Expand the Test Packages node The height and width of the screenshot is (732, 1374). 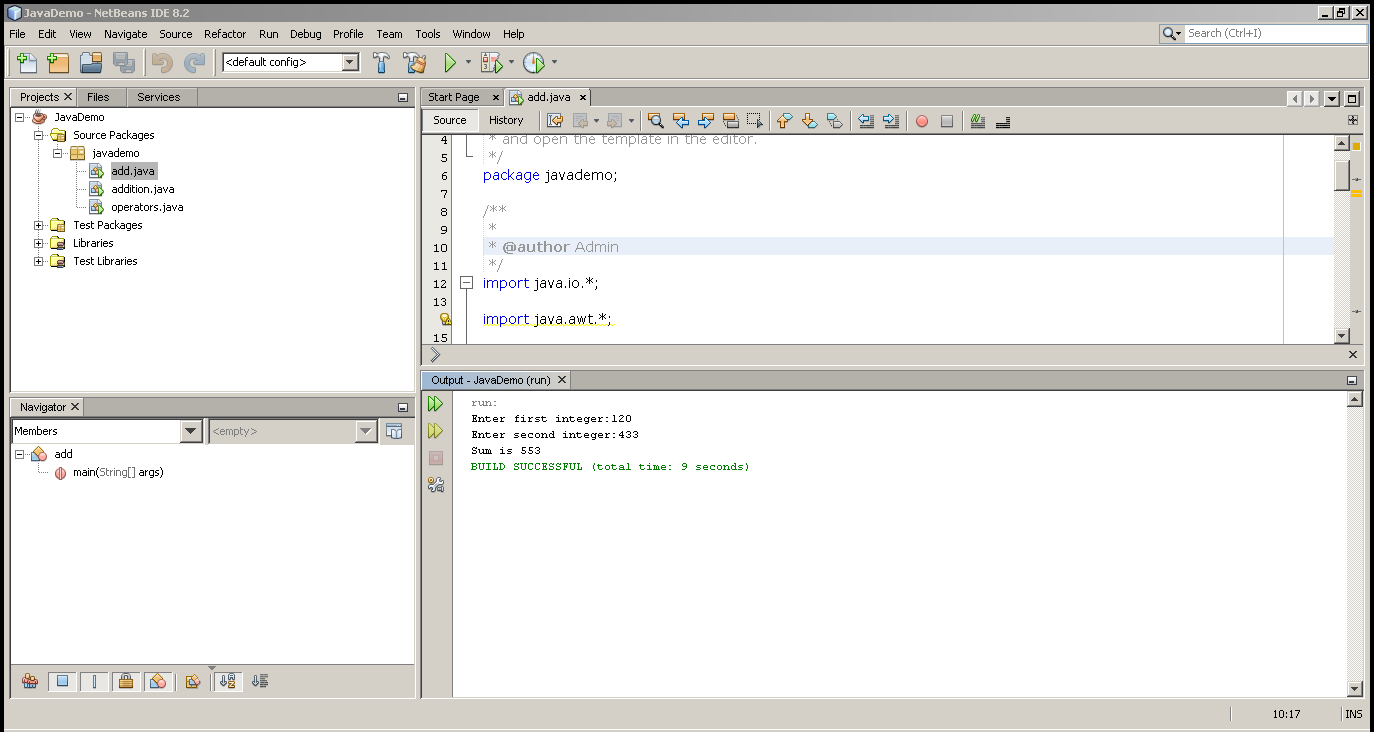point(38,225)
